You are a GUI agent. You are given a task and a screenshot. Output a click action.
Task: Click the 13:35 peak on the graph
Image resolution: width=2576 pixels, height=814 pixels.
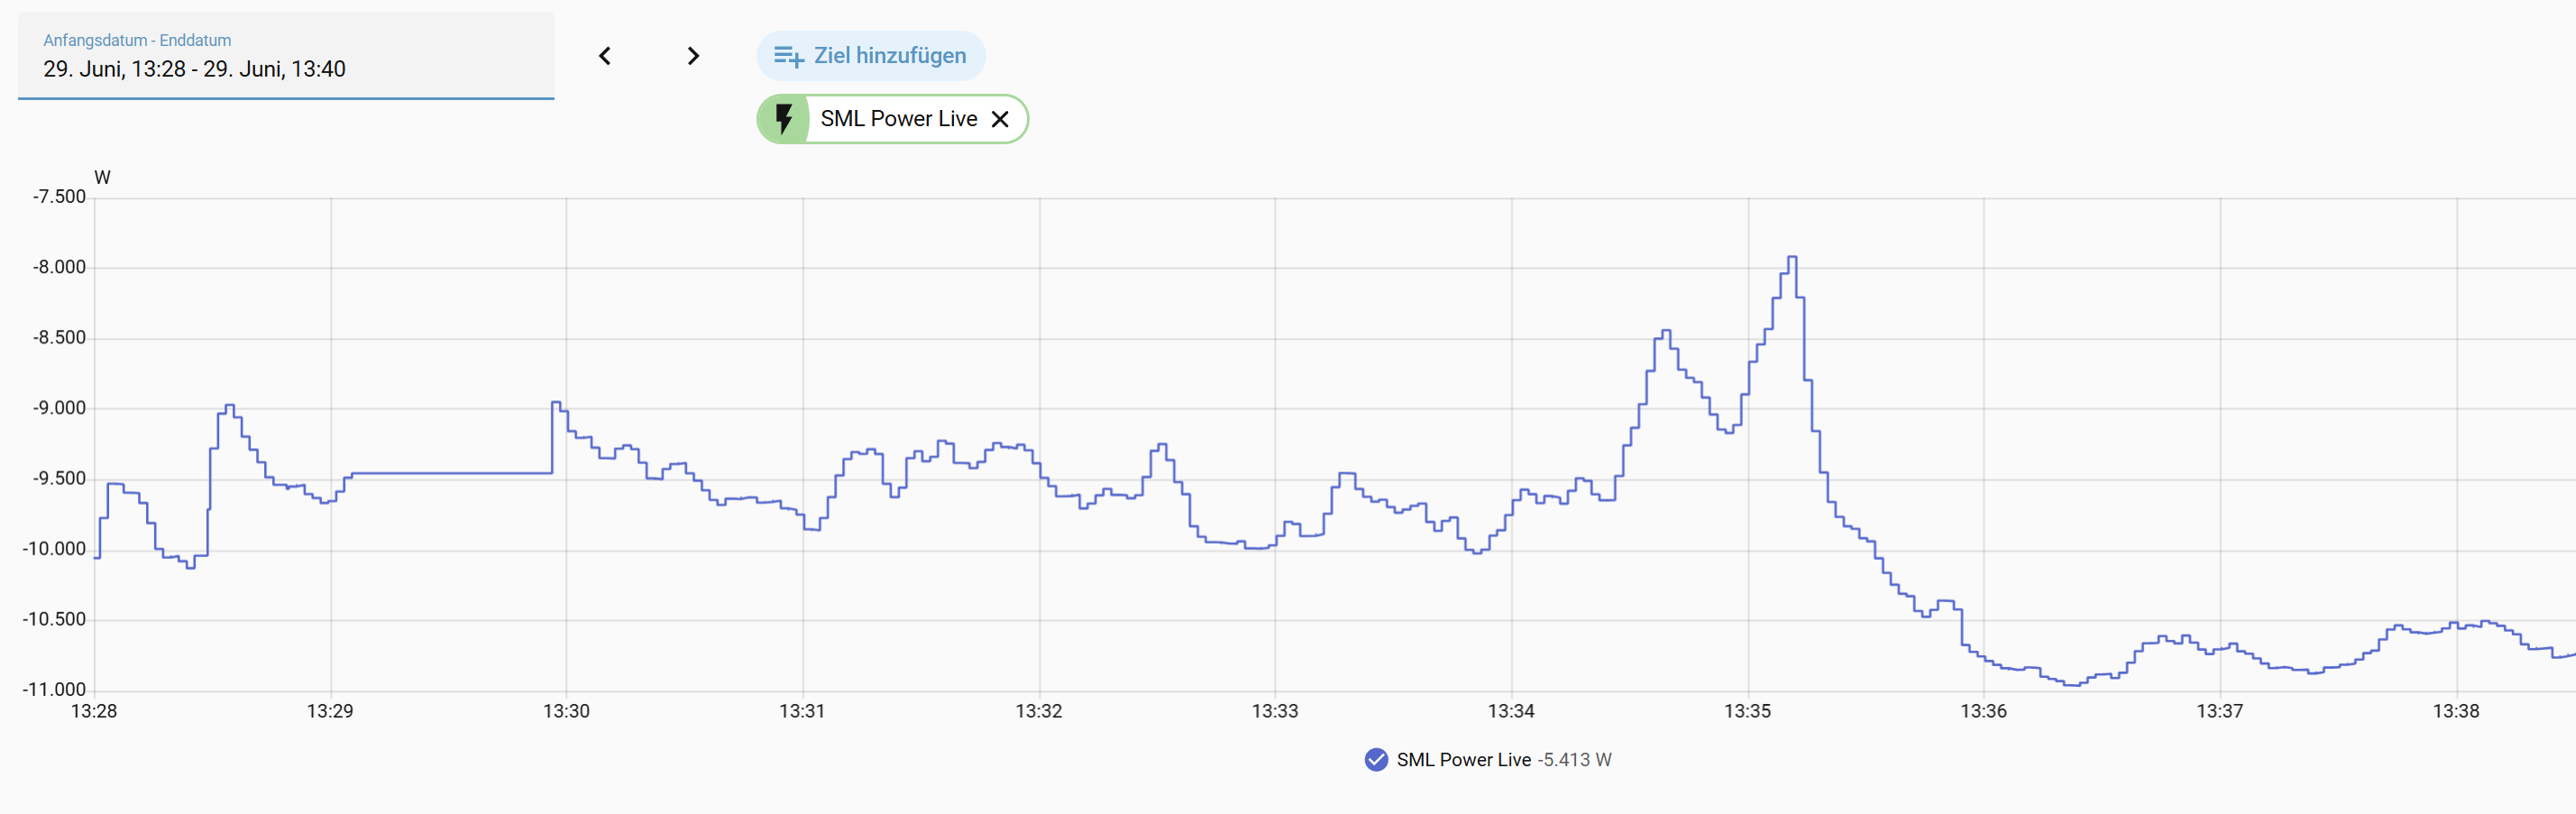click(1792, 258)
